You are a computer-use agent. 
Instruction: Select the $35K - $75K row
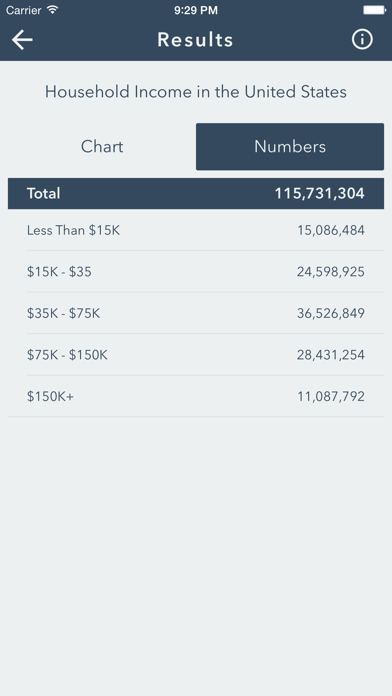tap(196, 313)
